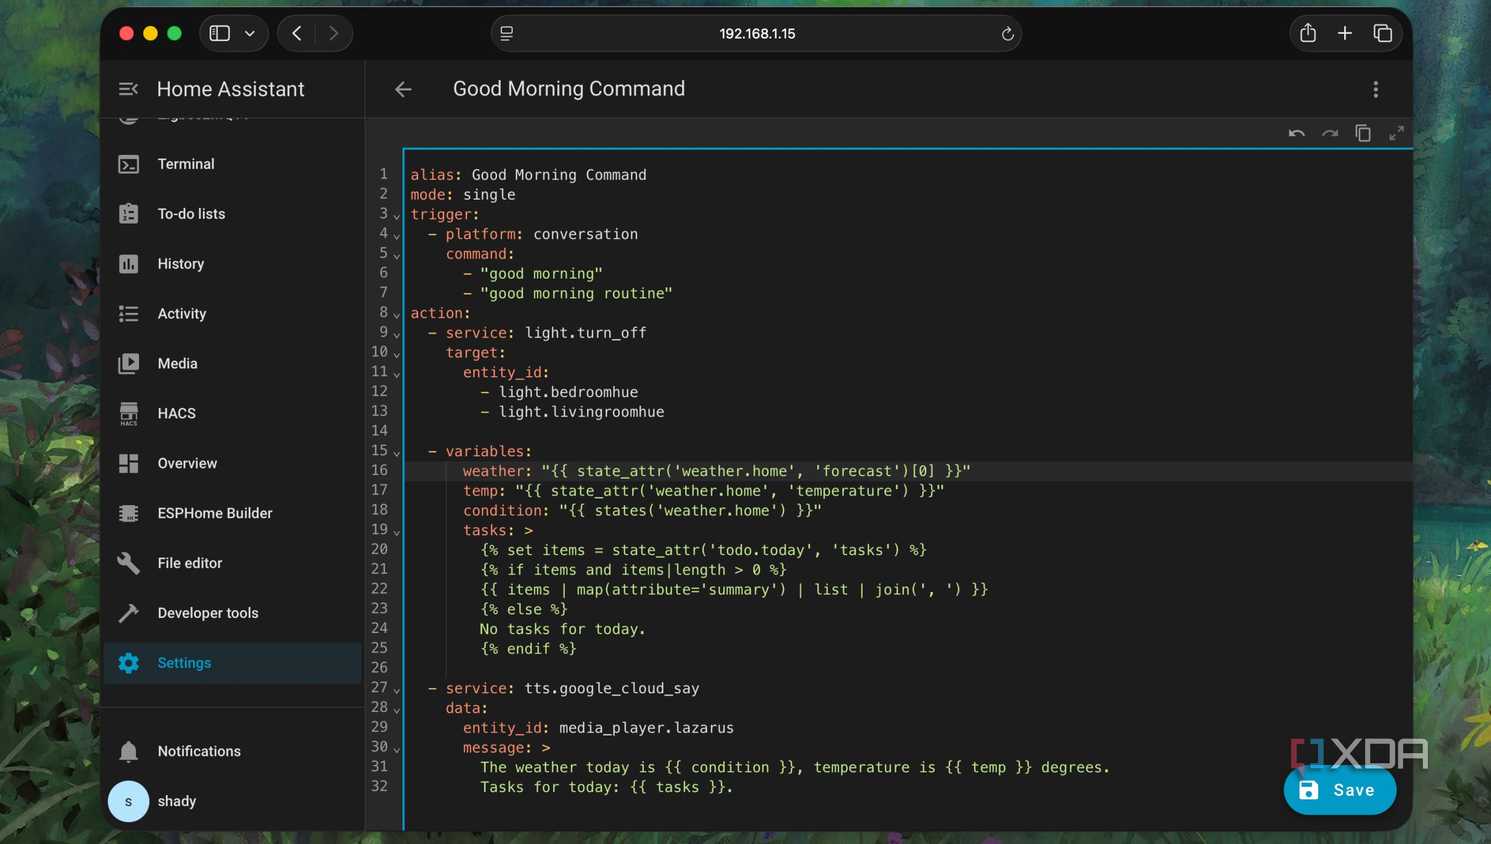
Task: Reload the page in Safari
Action: point(1007,34)
